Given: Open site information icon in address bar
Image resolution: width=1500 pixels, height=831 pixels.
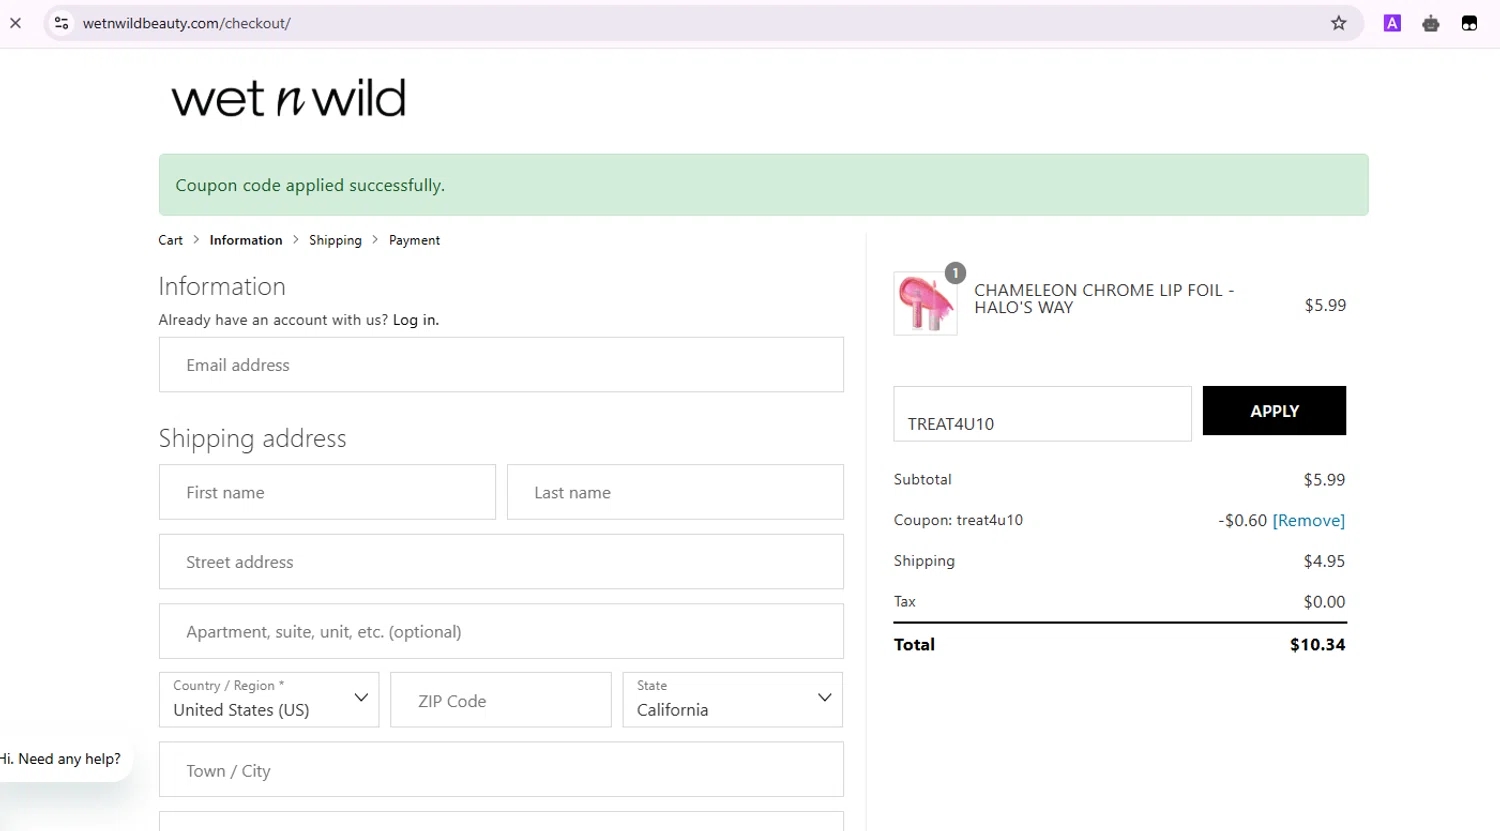Looking at the screenshot, I should pos(62,23).
